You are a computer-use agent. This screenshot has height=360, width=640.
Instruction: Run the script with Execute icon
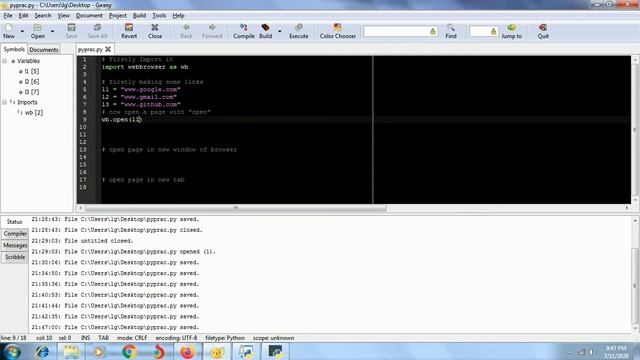tap(299, 31)
